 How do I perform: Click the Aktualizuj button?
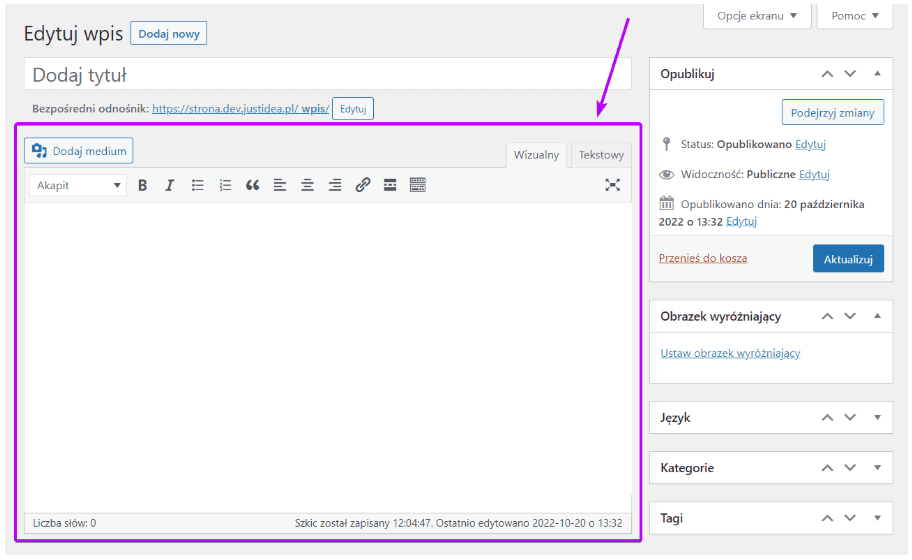(848, 259)
